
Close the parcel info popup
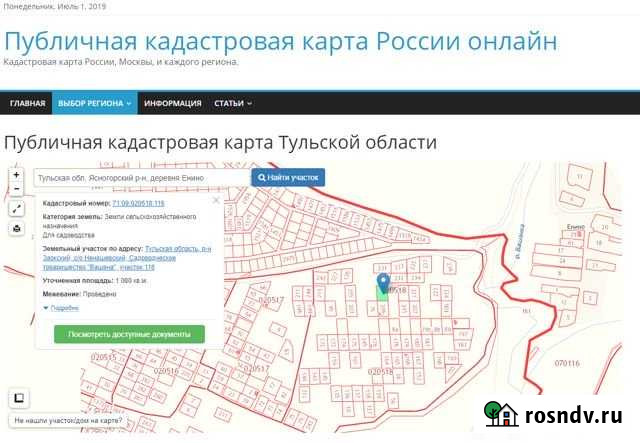tap(218, 200)
